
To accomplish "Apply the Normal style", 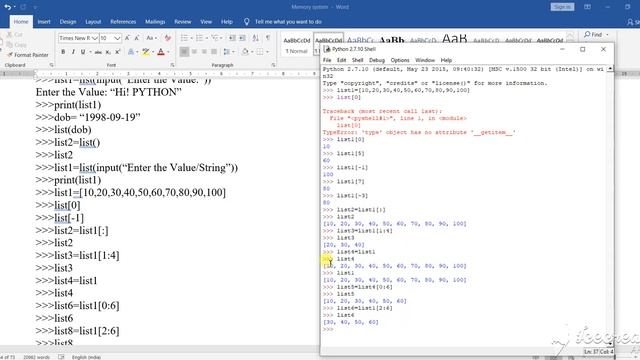I will point(297,45).
